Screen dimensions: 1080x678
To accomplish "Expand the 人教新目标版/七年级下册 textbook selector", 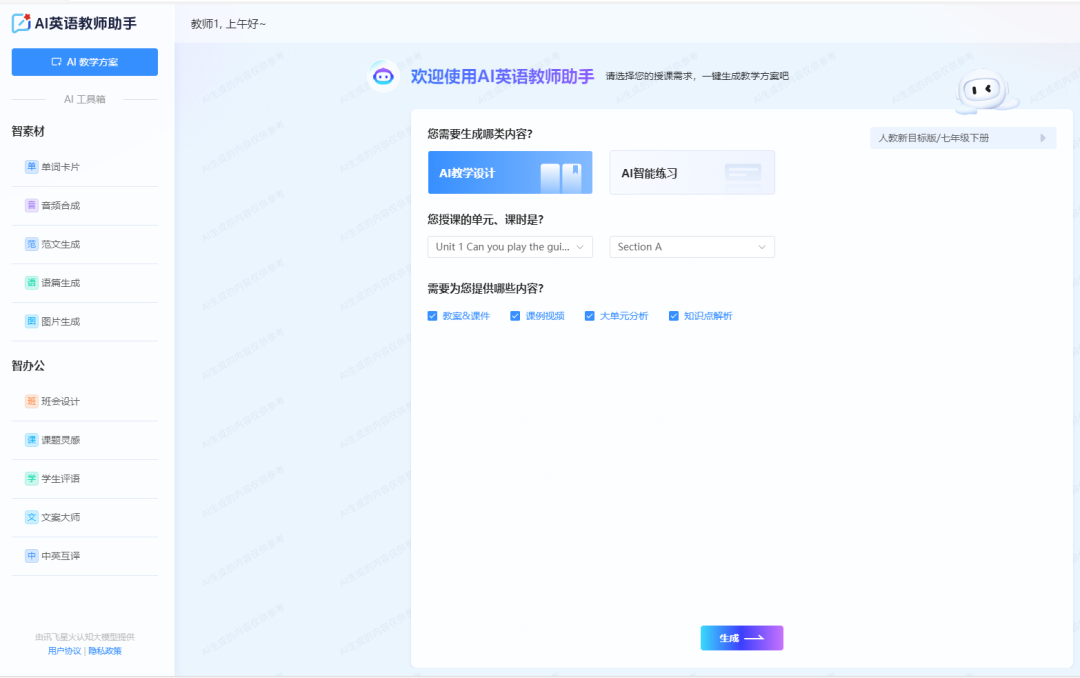I will pyautogui.click(x=962, y=138).
